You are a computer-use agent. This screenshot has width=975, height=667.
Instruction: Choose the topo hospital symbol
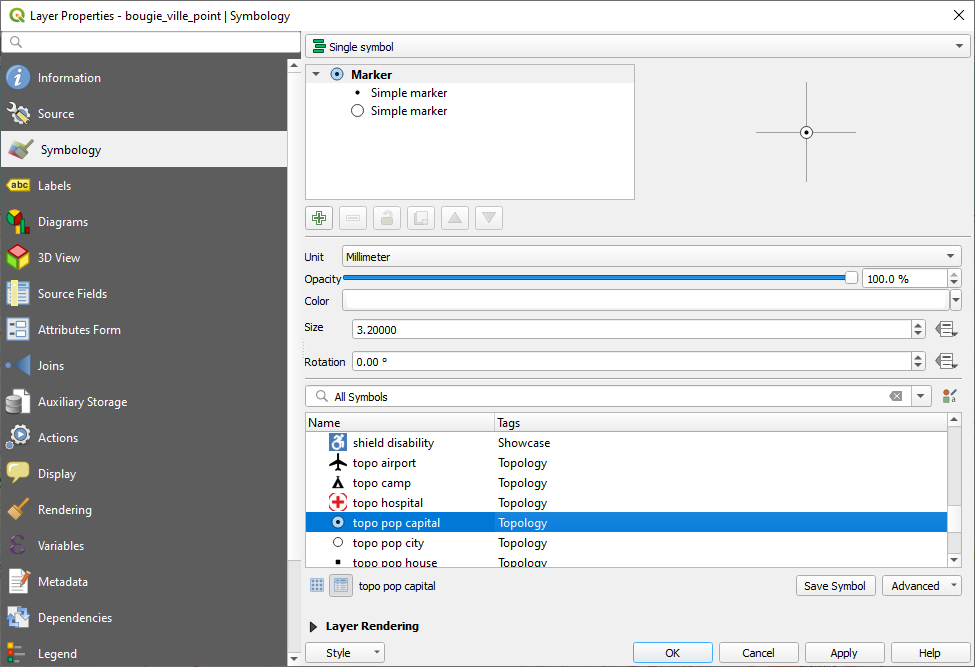click(x=387, y=503)
